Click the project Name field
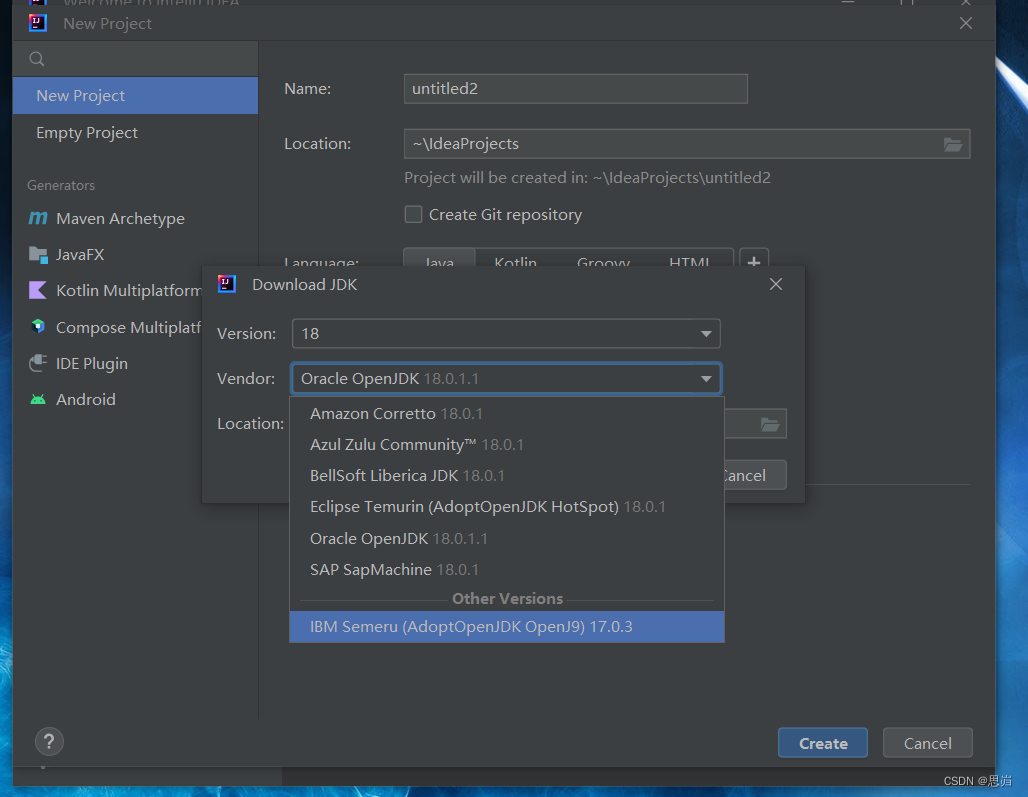 [x=576, y=88]
